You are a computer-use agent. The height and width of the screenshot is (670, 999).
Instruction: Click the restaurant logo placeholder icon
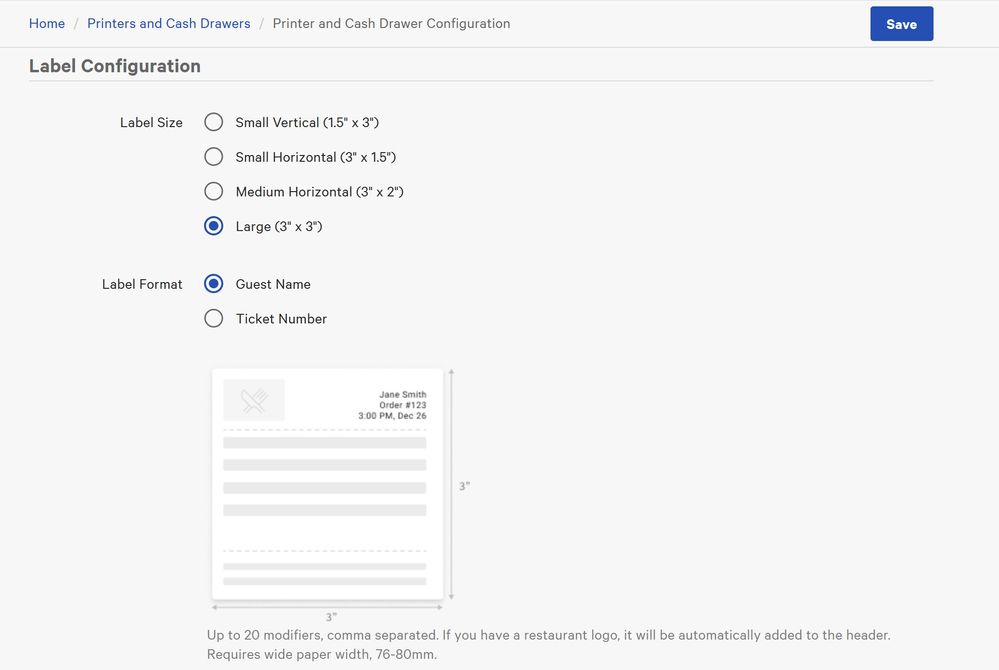pos(254,400)
